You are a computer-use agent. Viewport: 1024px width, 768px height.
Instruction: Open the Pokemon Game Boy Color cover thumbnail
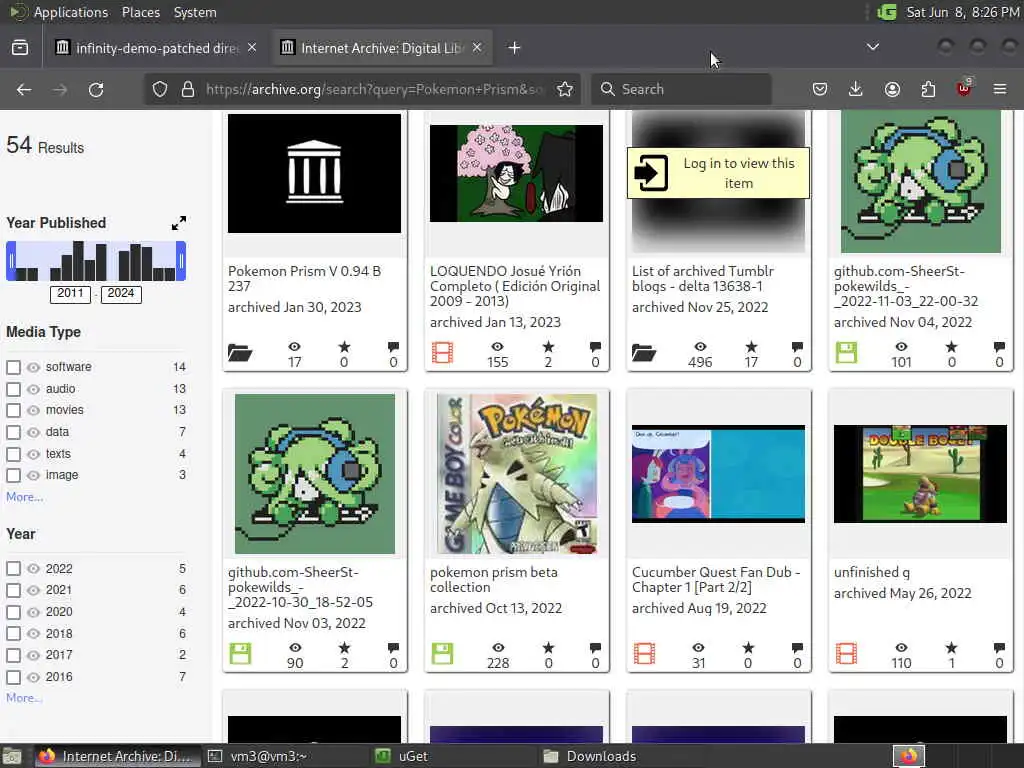516,474
